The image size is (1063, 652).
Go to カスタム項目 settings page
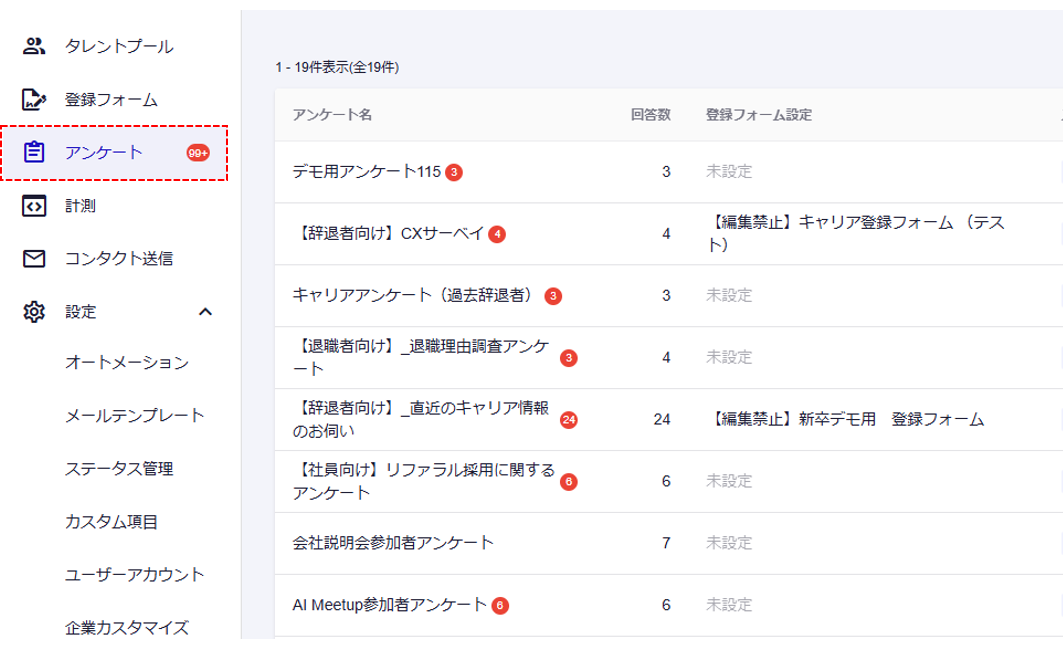[x=111, y=521]
